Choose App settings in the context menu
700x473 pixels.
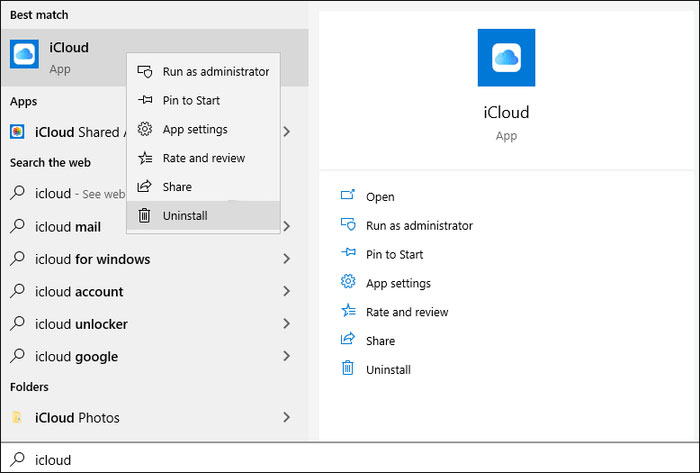pyautogui.click(x=204, y=129)
